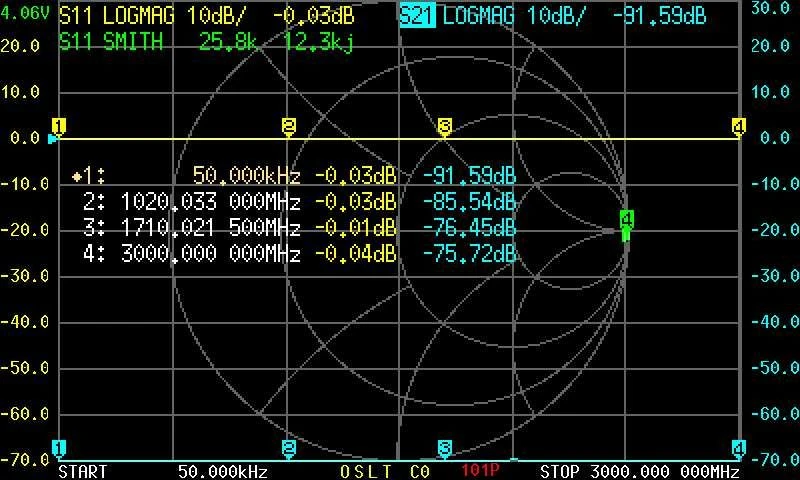The image size is (800, 480).
Task: Click the right axis label 30.0
Action: coord(770,9)
